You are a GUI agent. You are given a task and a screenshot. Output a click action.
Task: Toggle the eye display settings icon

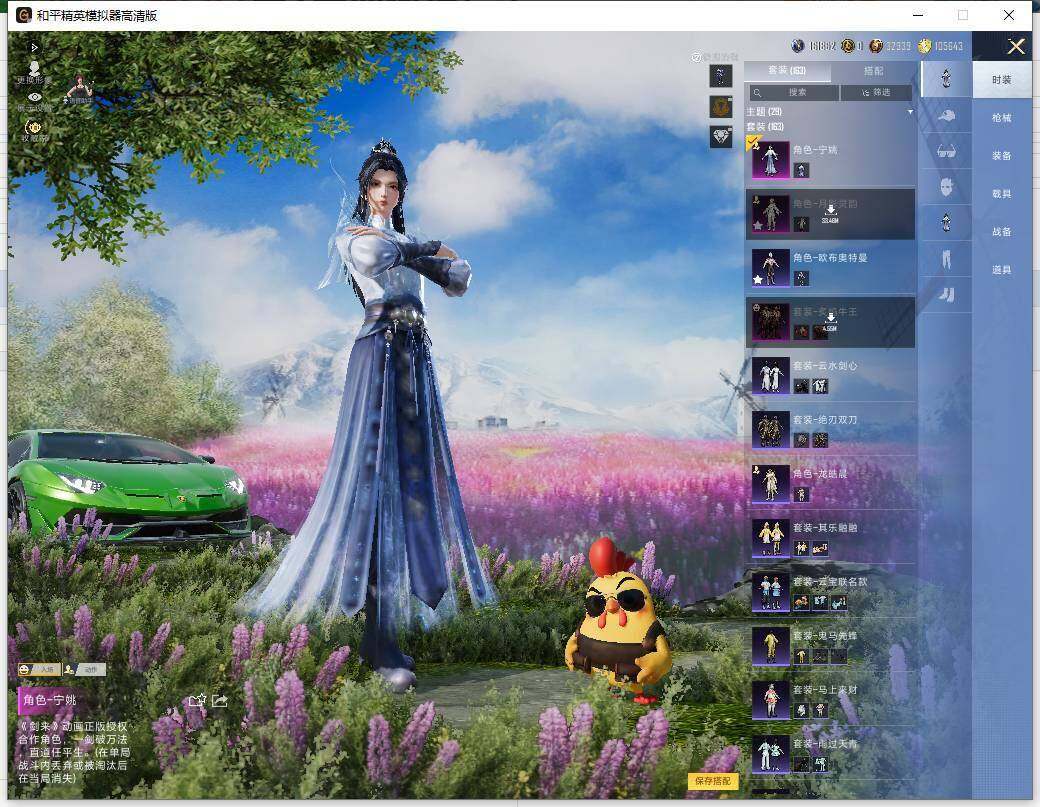[34, 97]
